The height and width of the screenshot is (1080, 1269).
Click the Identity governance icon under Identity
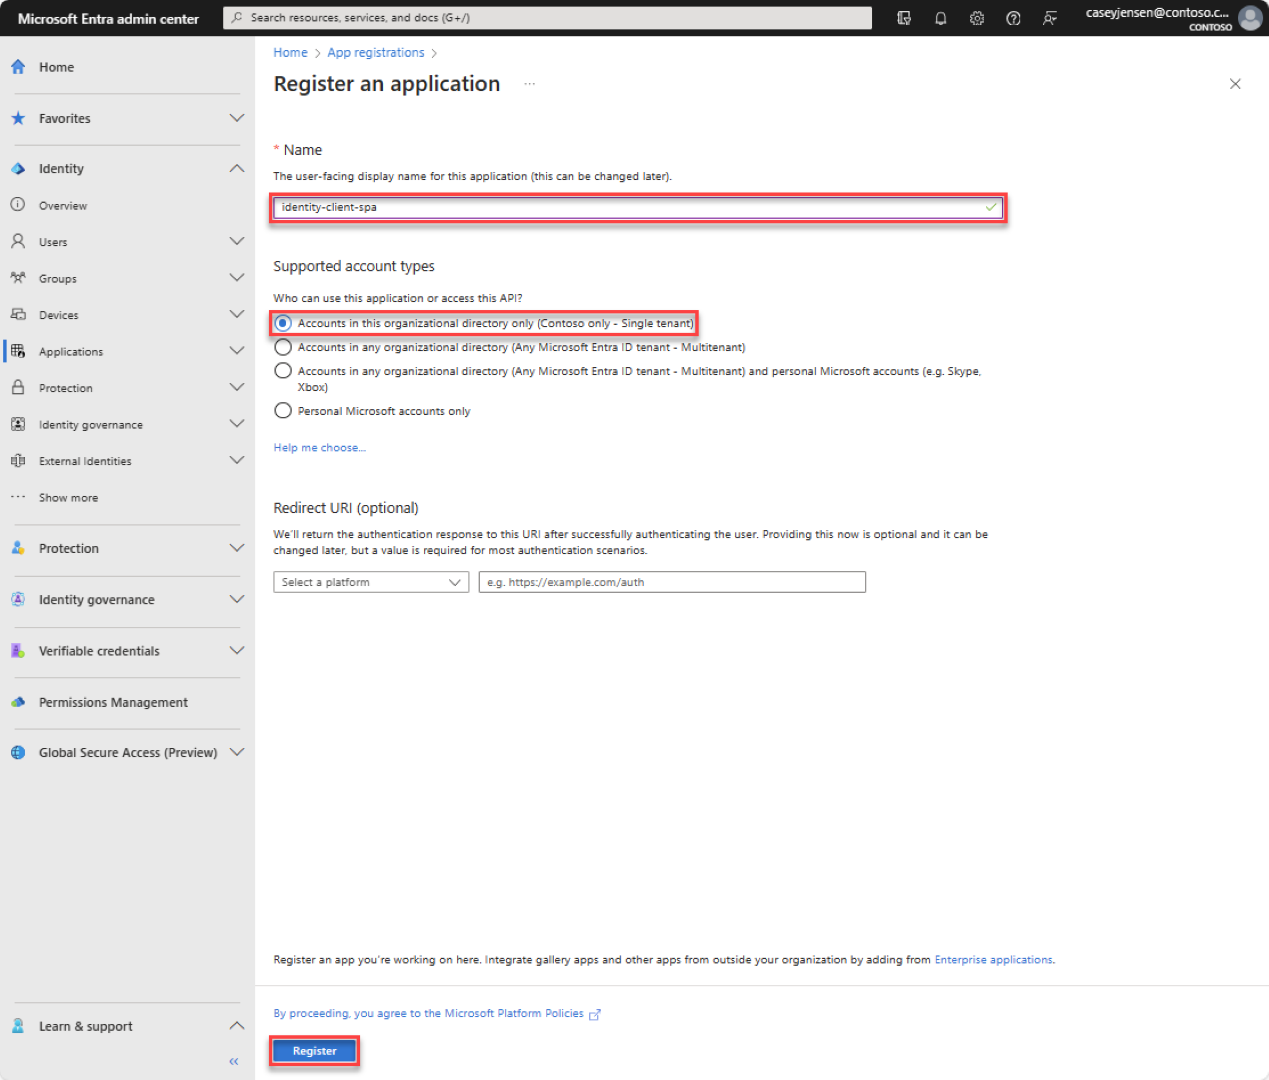18,424
